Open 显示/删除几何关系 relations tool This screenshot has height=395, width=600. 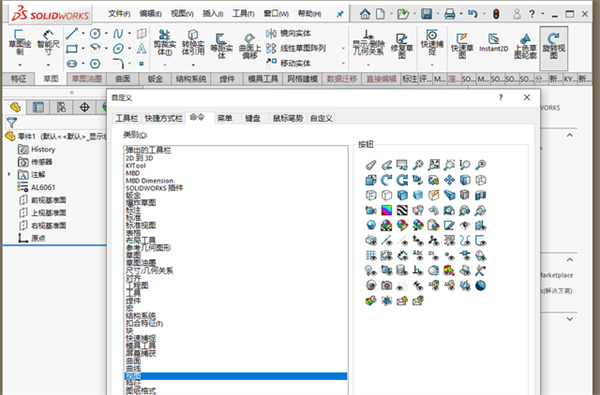point(368,43)
